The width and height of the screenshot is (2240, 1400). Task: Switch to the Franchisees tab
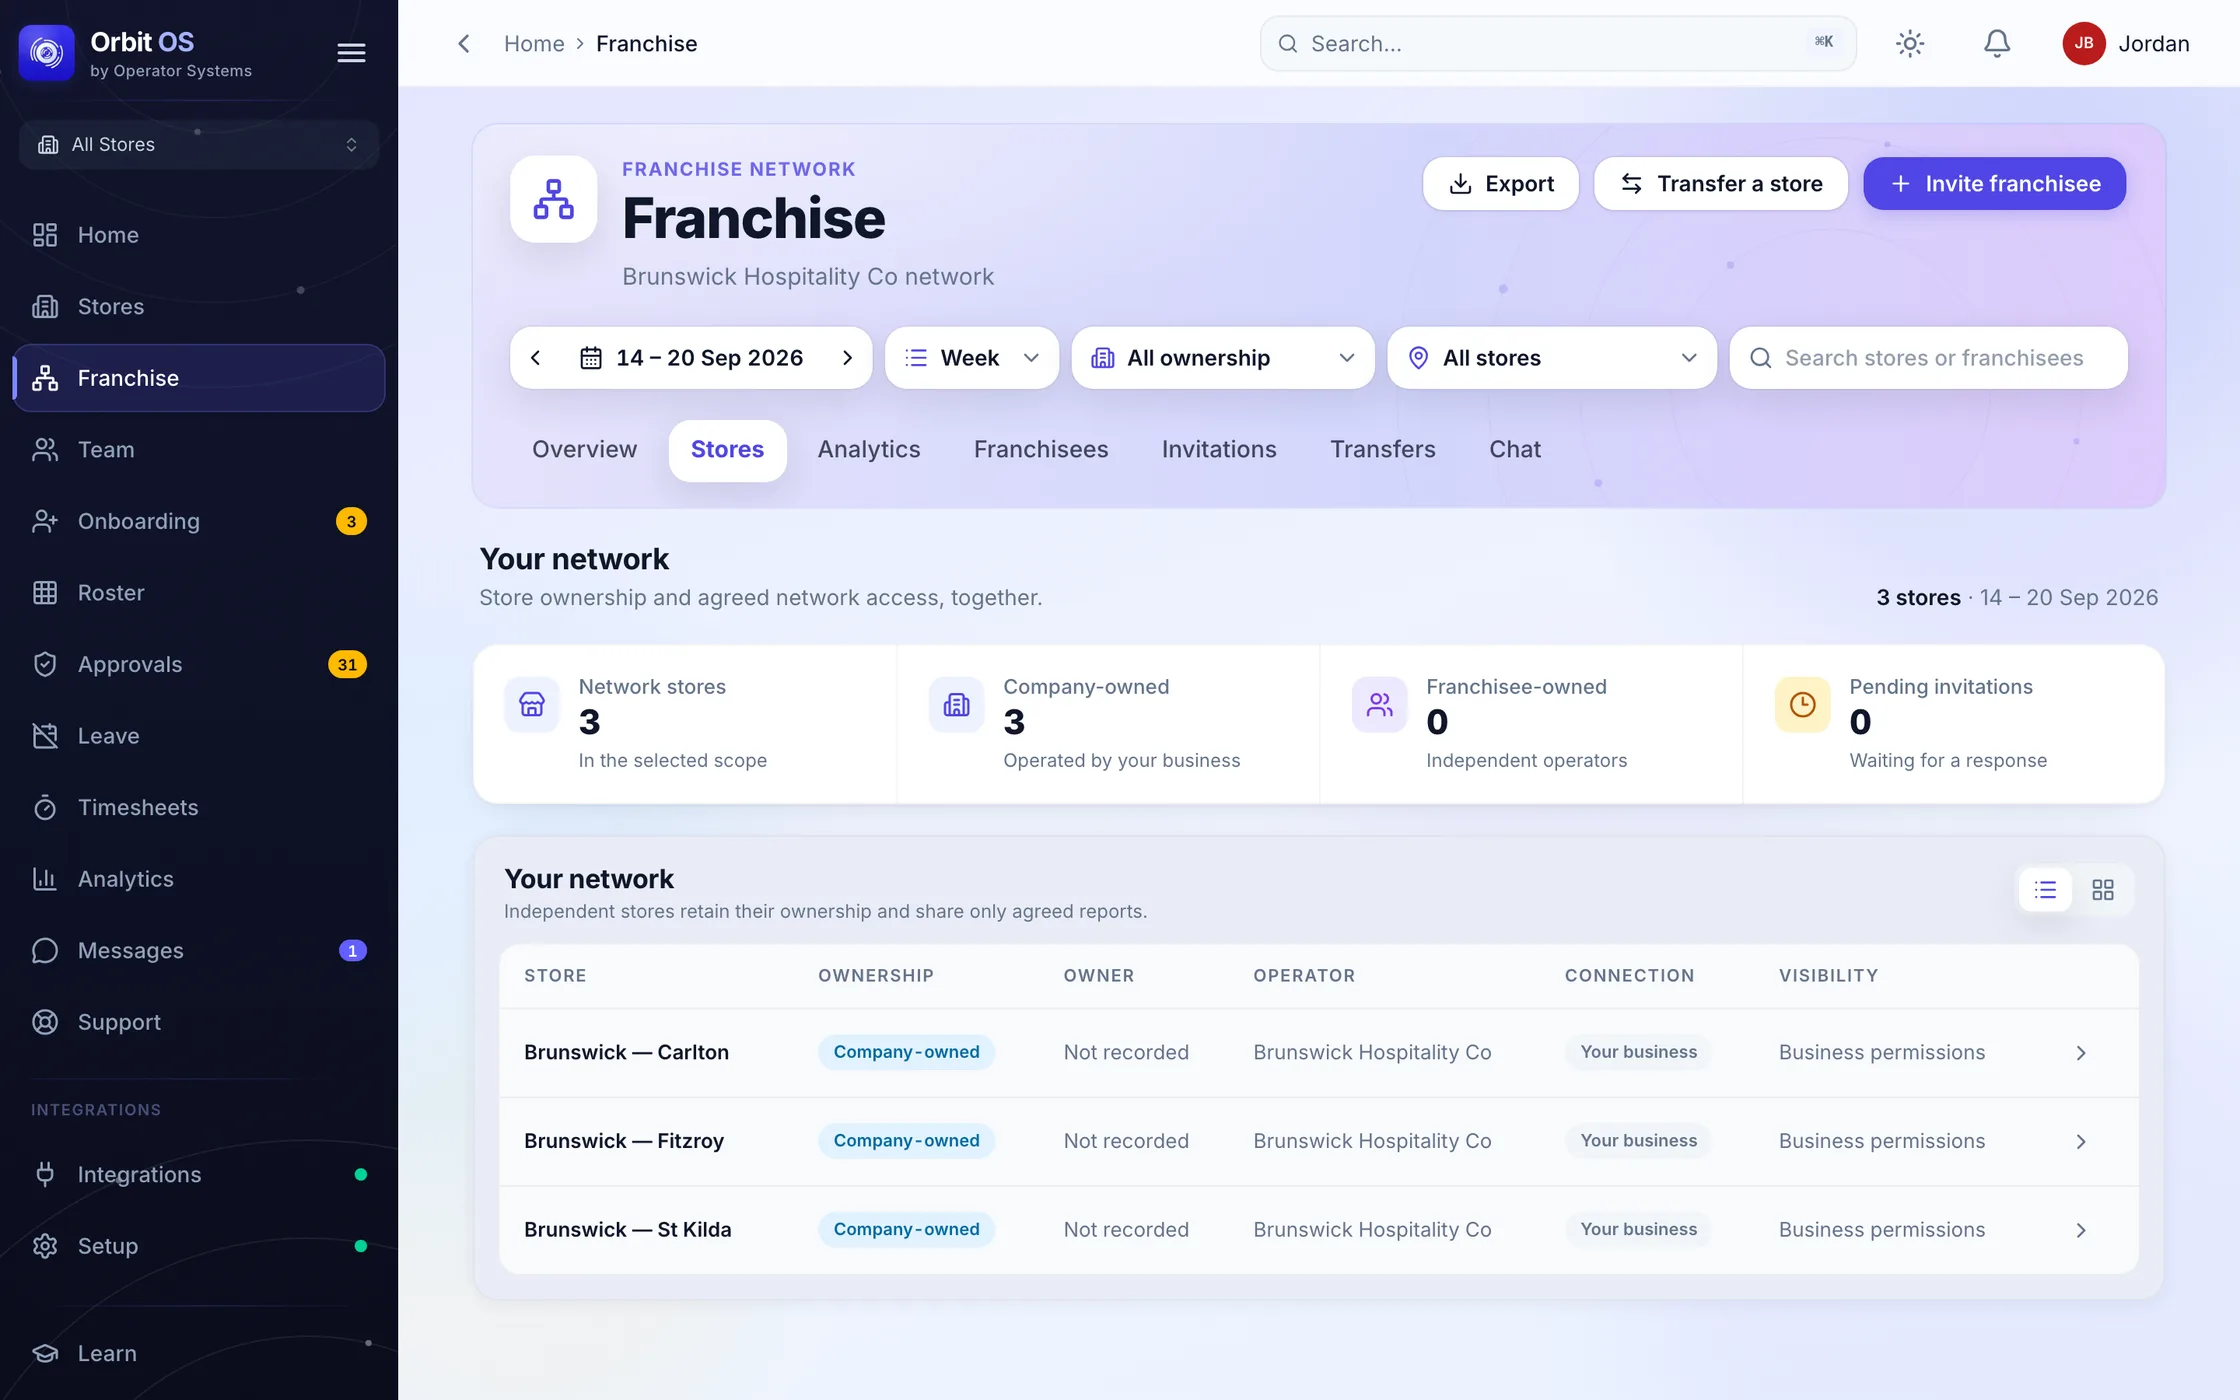1041,450
